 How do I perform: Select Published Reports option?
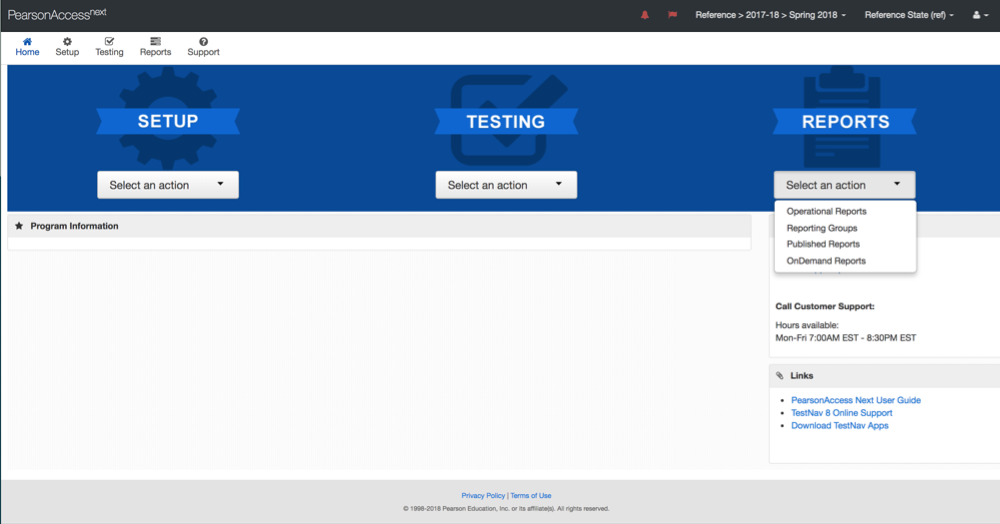pos(822,244)
